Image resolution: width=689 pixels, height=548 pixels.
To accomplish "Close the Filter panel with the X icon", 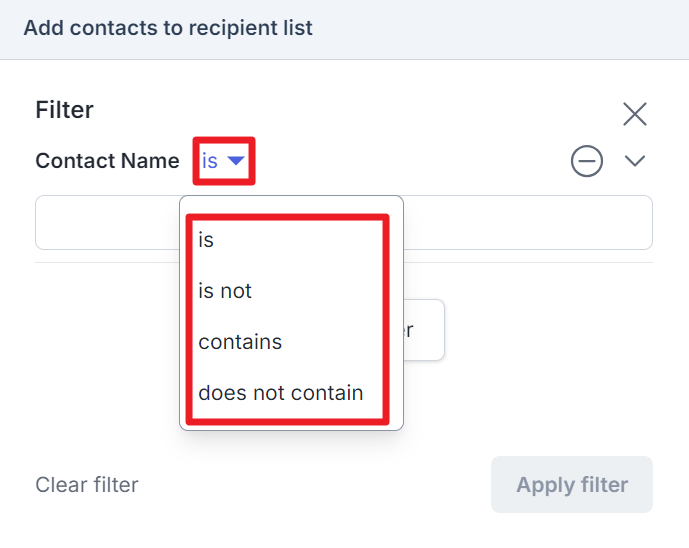I will point(635,114).
